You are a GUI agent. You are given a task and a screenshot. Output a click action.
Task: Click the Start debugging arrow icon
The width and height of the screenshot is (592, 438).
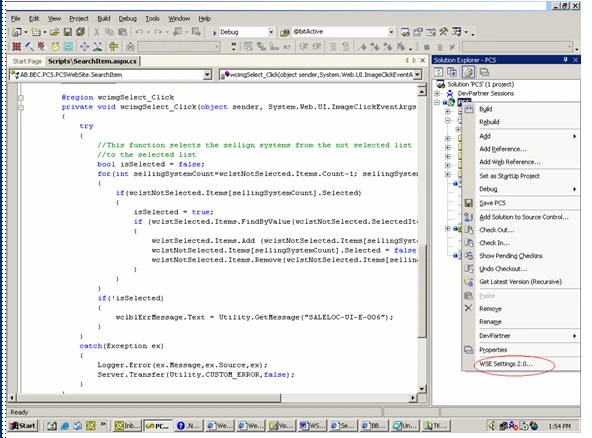pyautogui.click(x=214, y=32)
